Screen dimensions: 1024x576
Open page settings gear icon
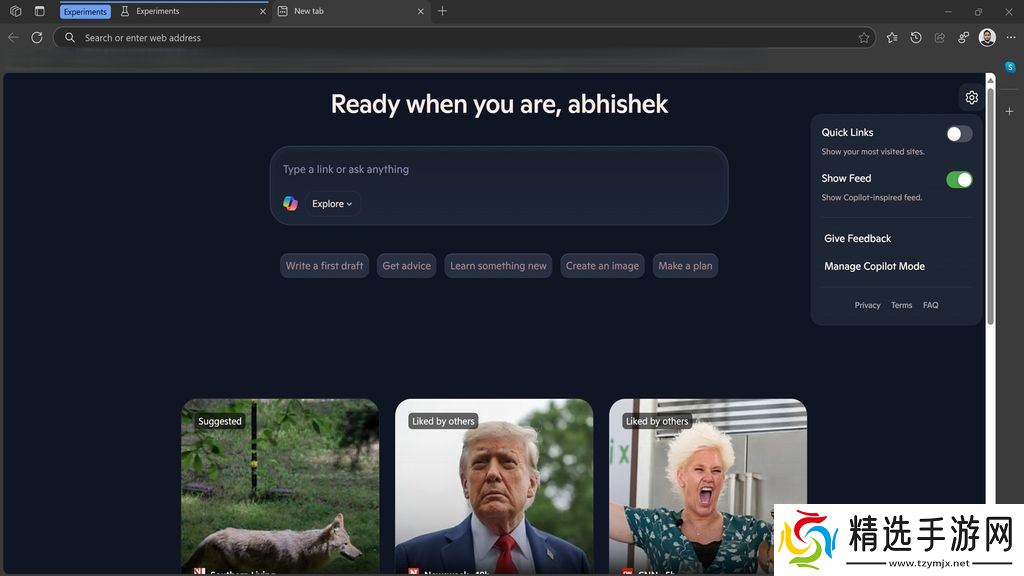coord(971,97)
